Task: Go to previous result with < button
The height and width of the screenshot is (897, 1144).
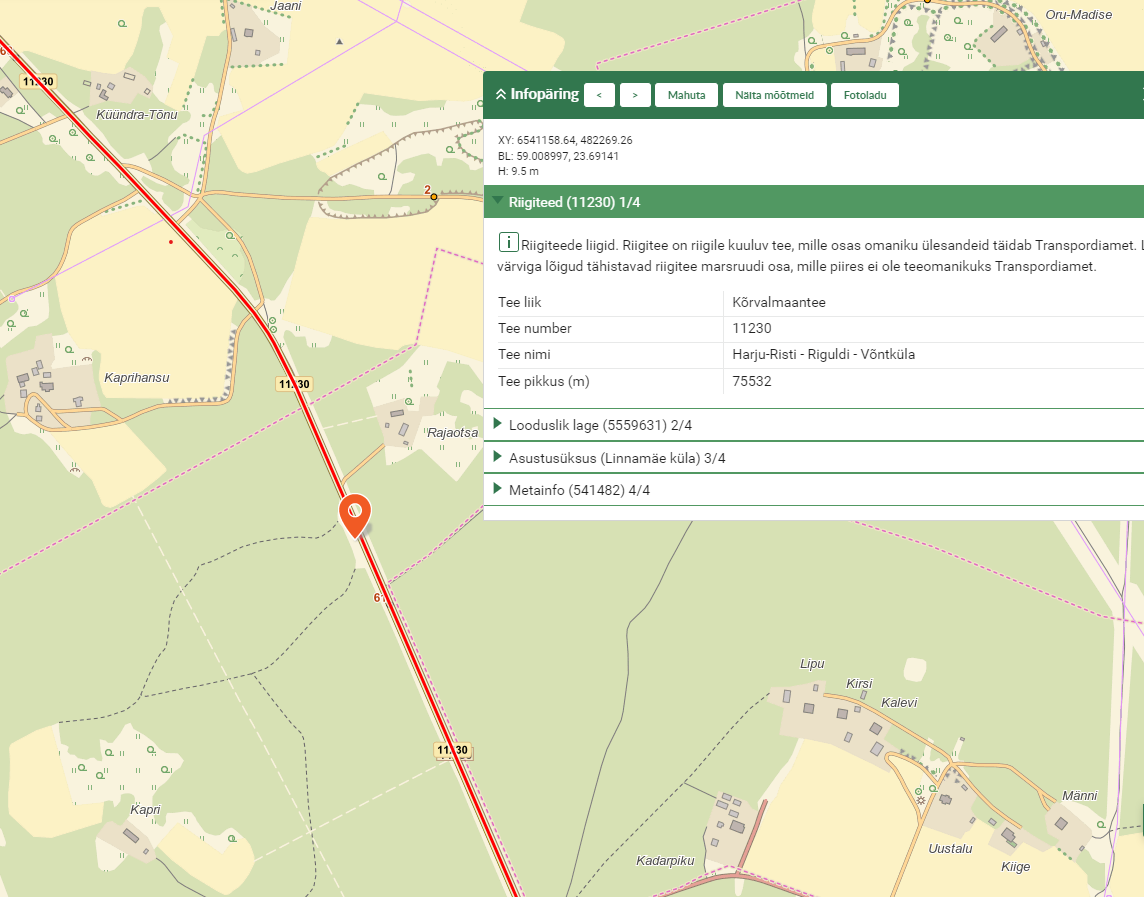Action: (599, 95)
